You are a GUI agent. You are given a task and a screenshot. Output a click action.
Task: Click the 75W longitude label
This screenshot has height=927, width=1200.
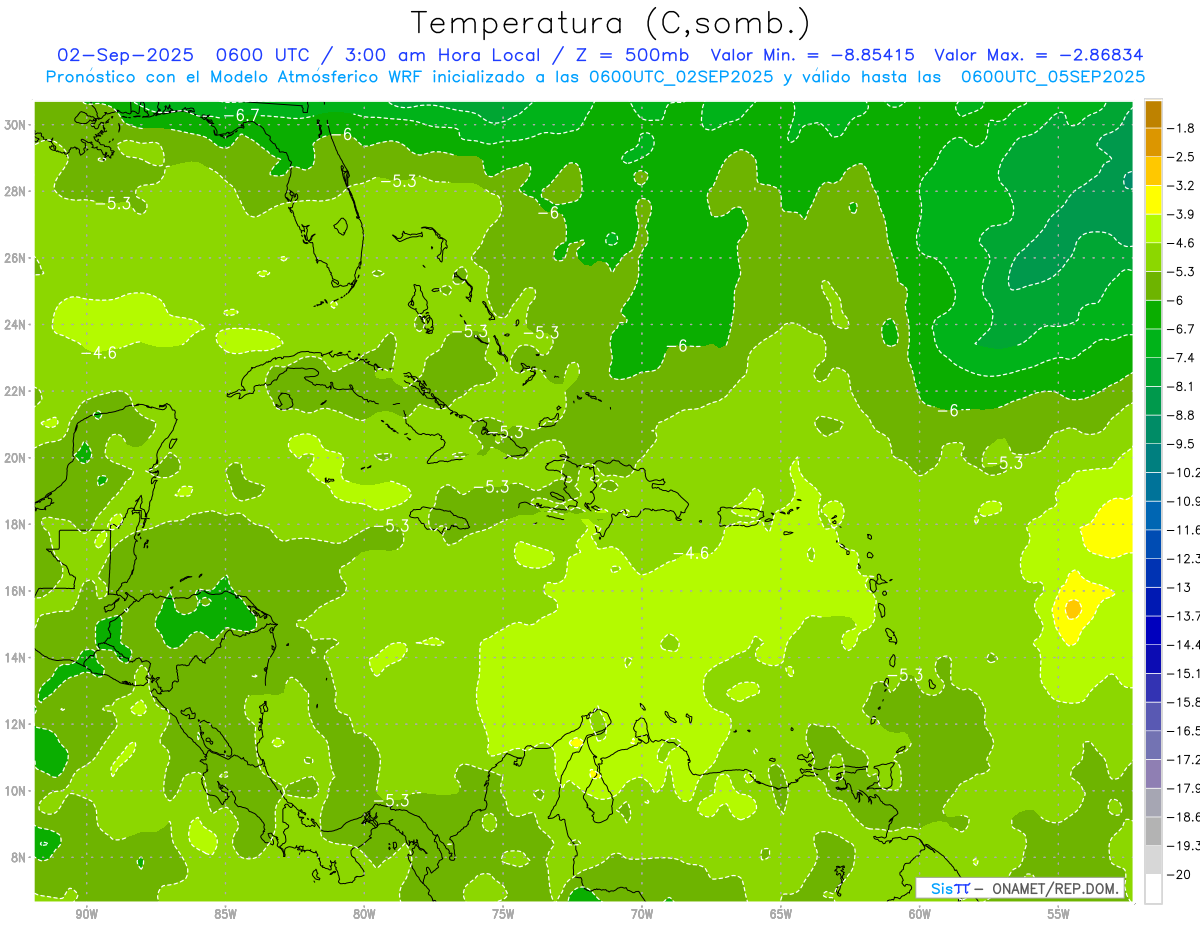[503, 914]
